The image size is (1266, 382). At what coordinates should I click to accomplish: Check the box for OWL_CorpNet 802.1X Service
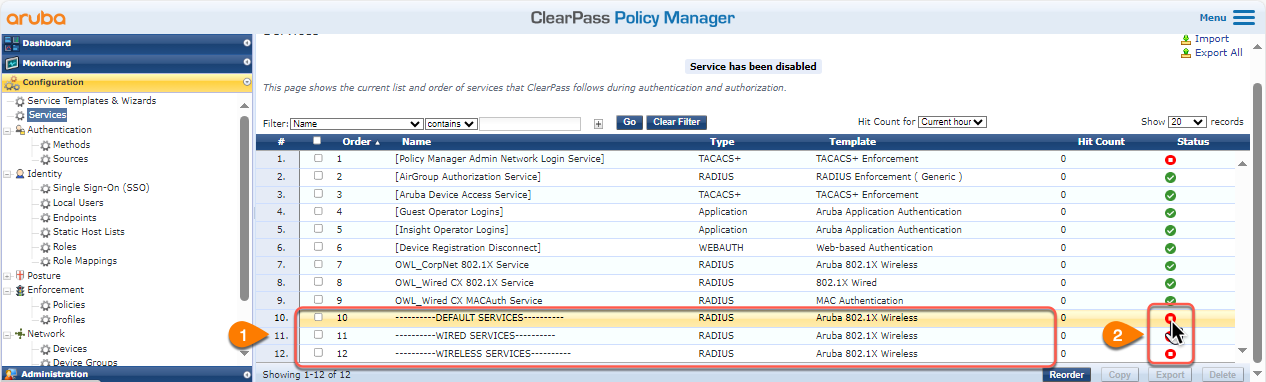click(318, 265)
